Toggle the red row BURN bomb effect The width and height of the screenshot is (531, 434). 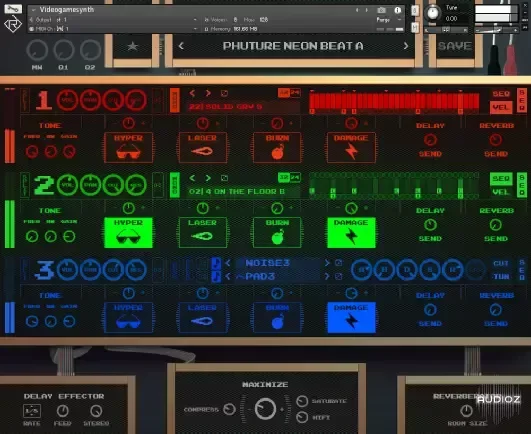coord(277,148)
